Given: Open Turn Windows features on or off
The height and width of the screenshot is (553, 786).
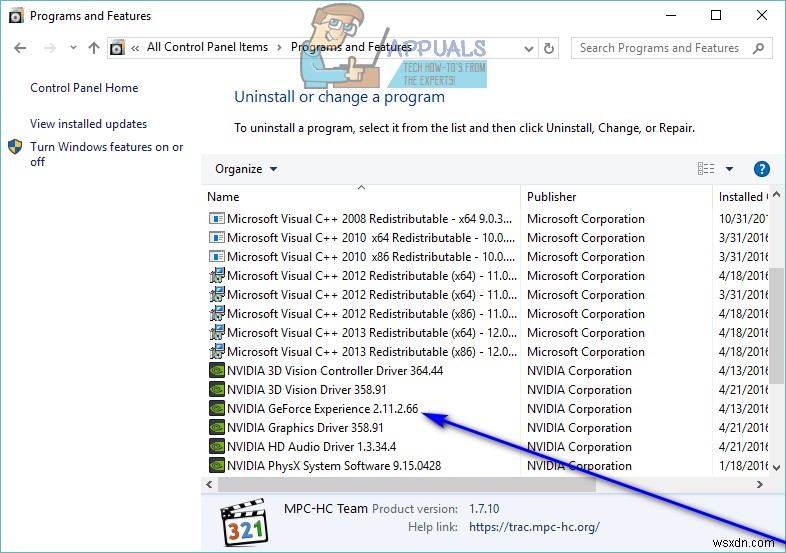Looking at the screenshot, I should pyautogui.click(x=106, y=154).
